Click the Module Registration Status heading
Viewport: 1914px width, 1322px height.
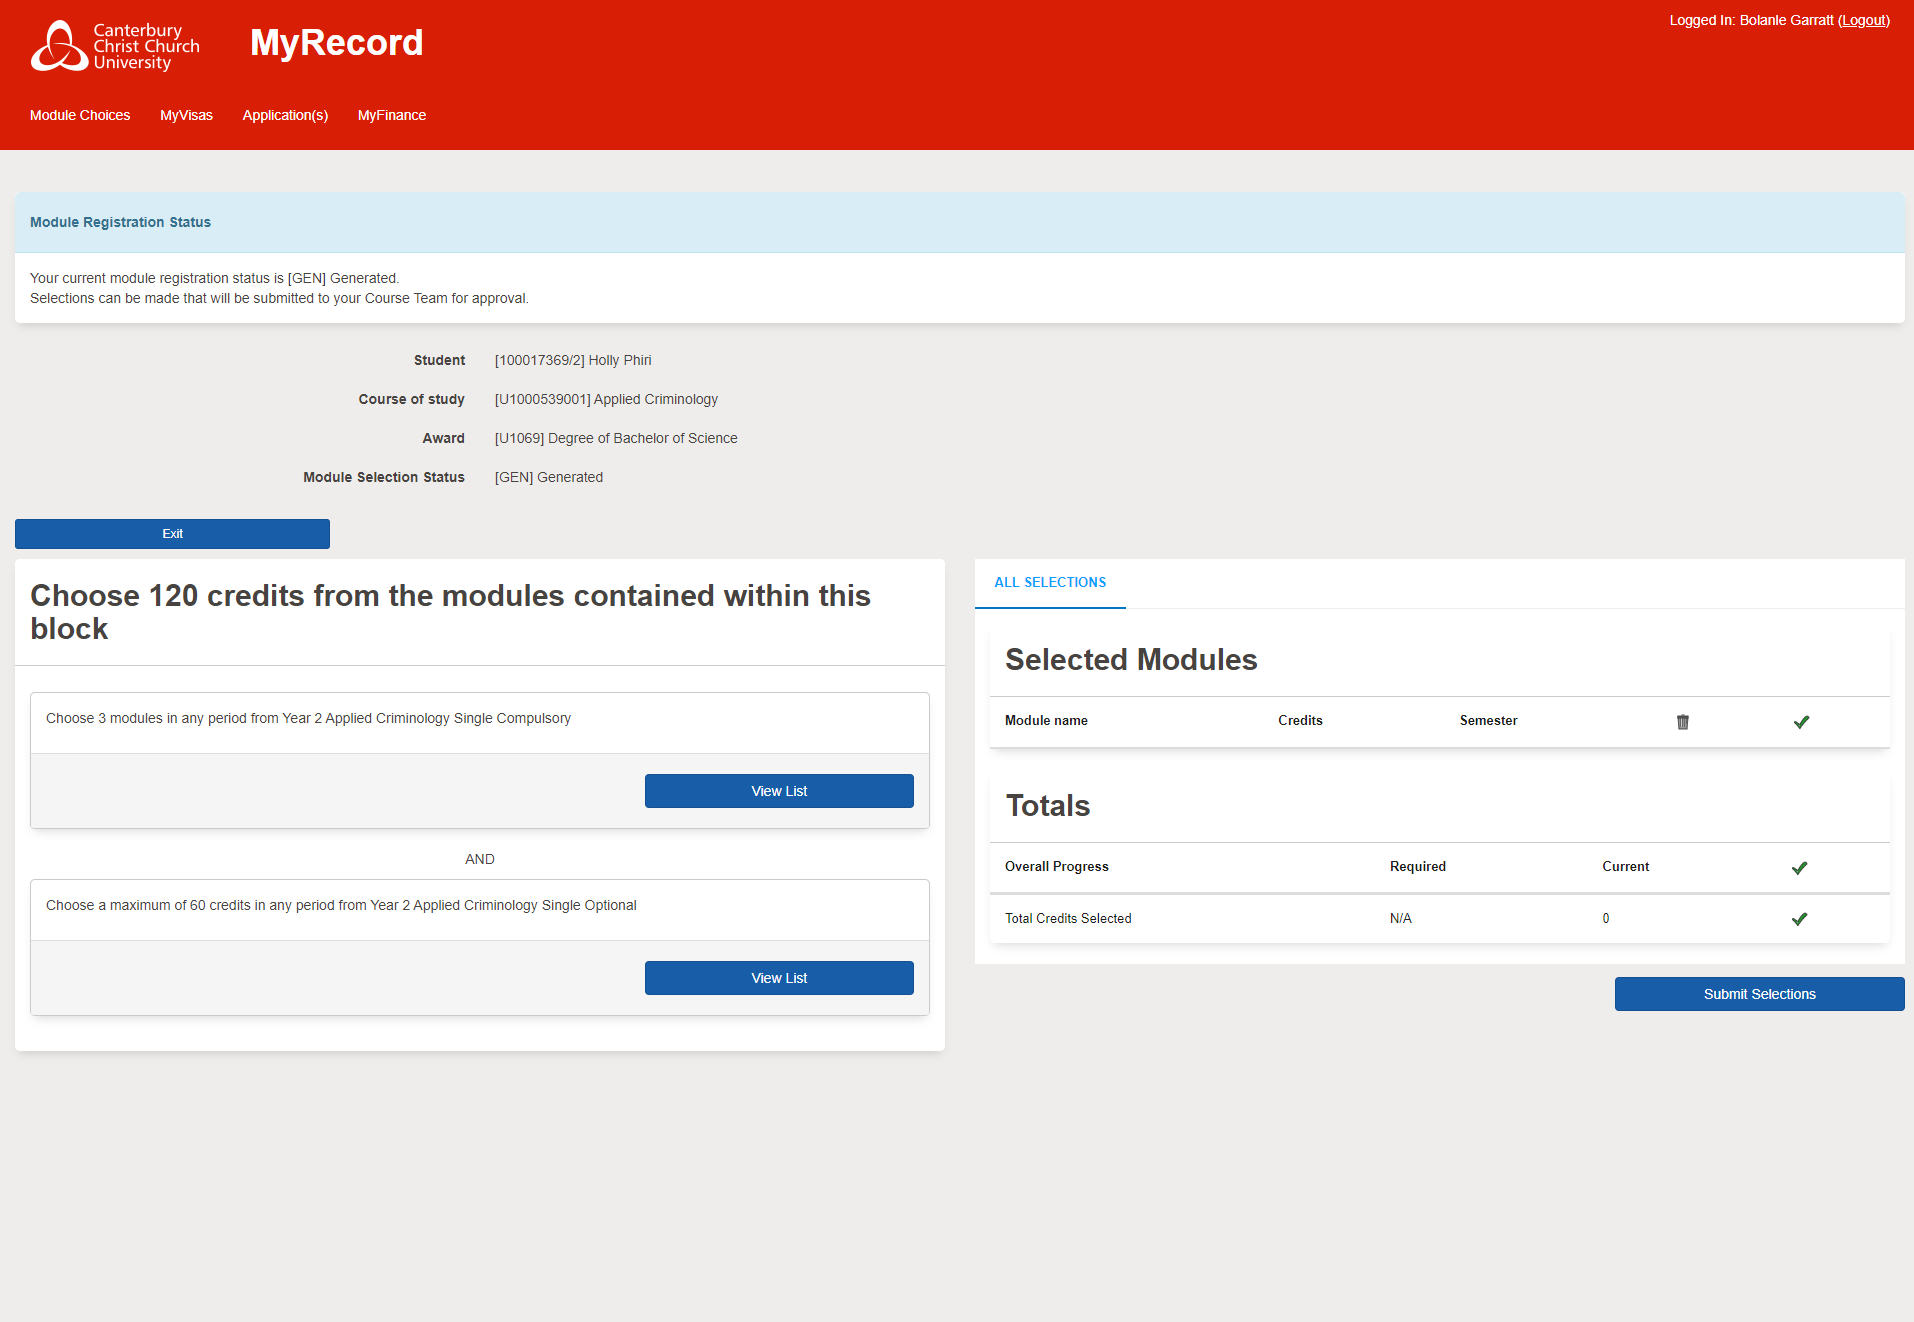(x=120, y=222)
